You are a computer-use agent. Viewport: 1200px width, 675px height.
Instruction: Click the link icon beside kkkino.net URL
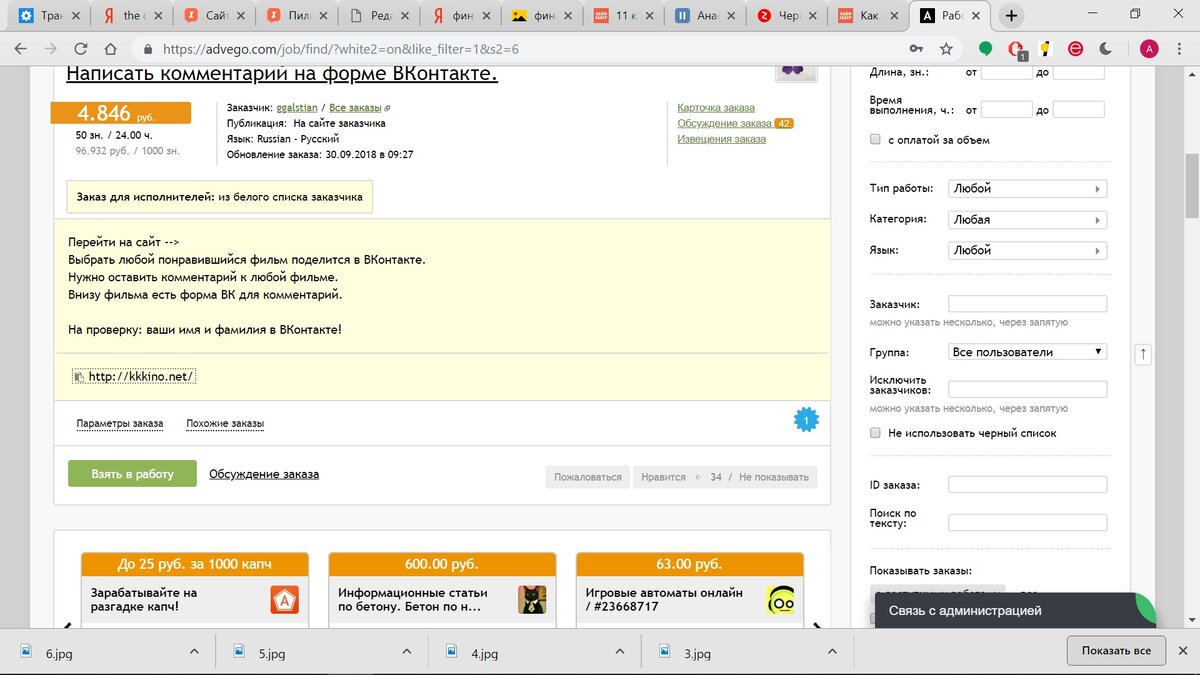point(79,377)
